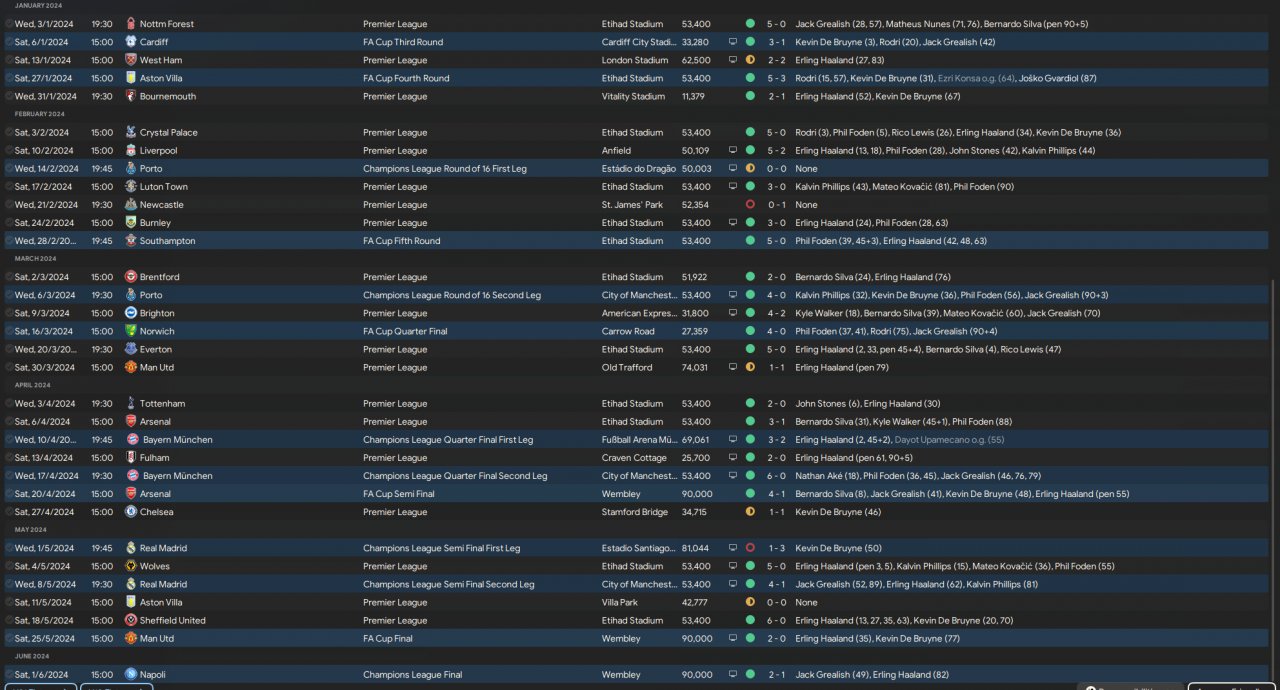Viewport: 1280px width, 690px height.
Task: Tick the circle for Sat, 13/1/2024 fixture
Action: 9,60
